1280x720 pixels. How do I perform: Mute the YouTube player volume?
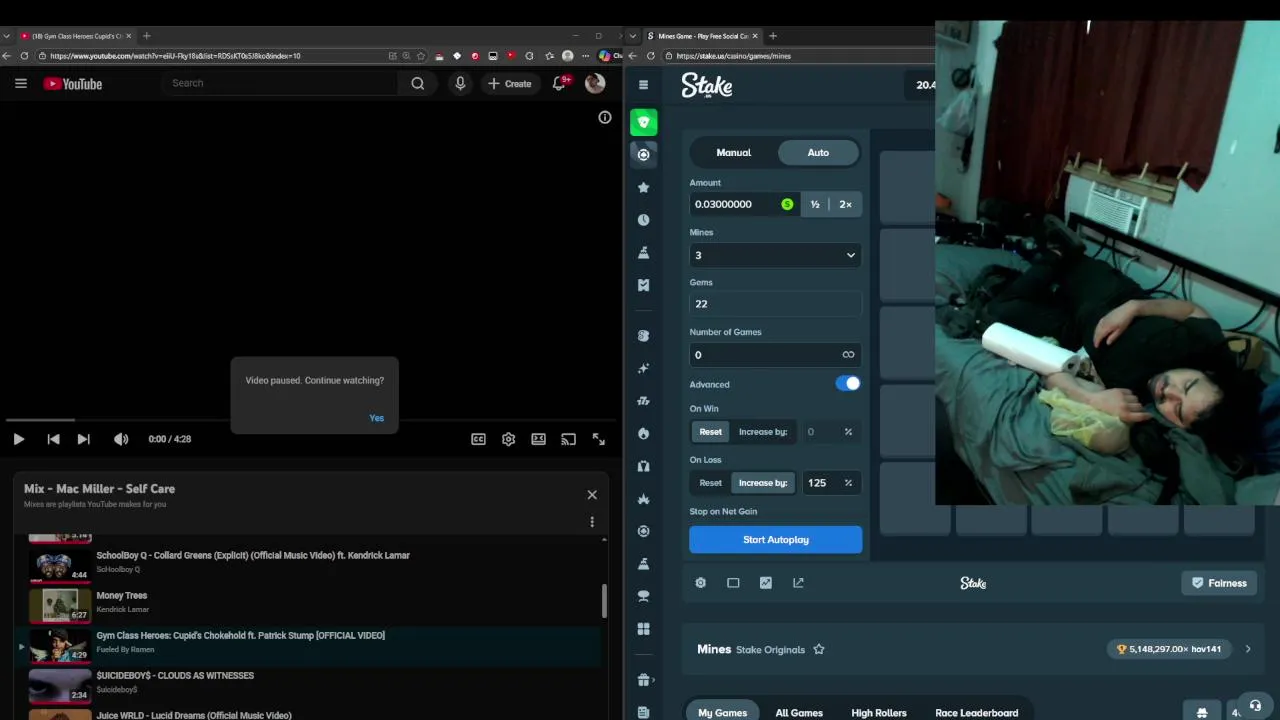(121, 439)
